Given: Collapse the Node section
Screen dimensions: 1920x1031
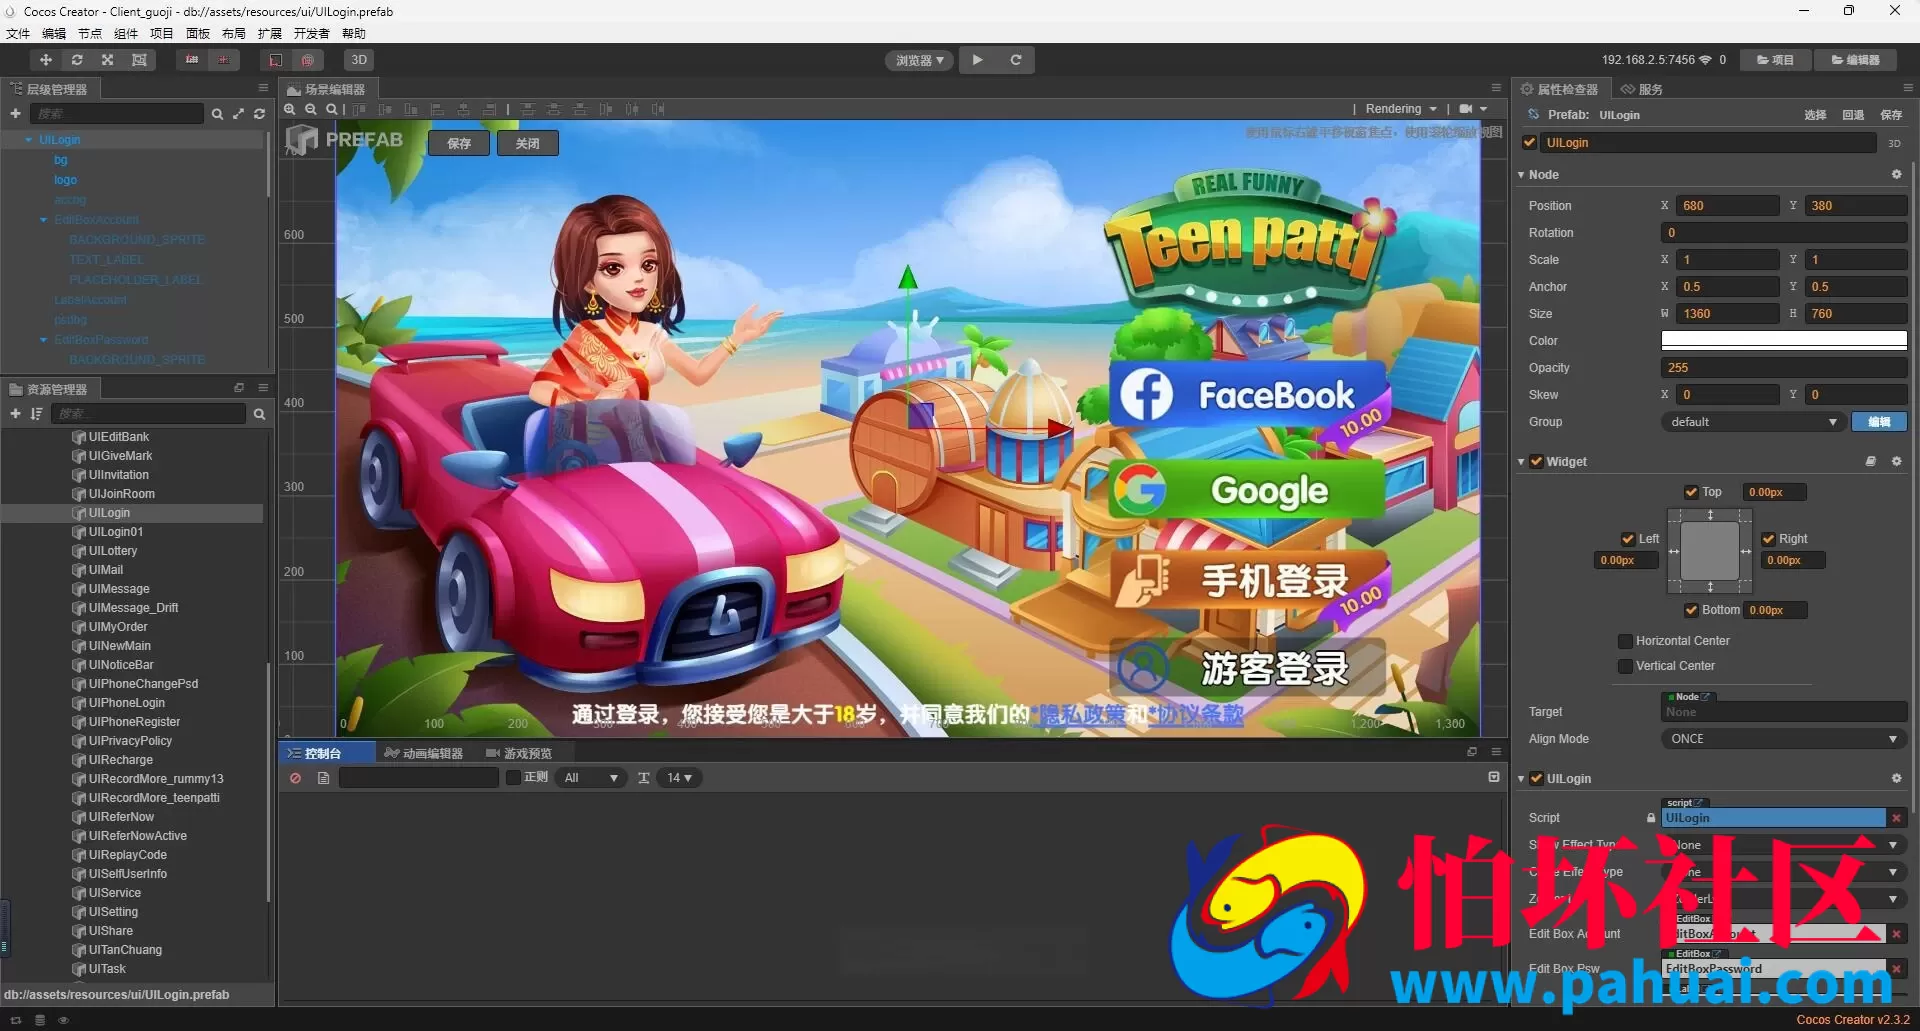Looking at the screenshot, I should coord(1521,175).
